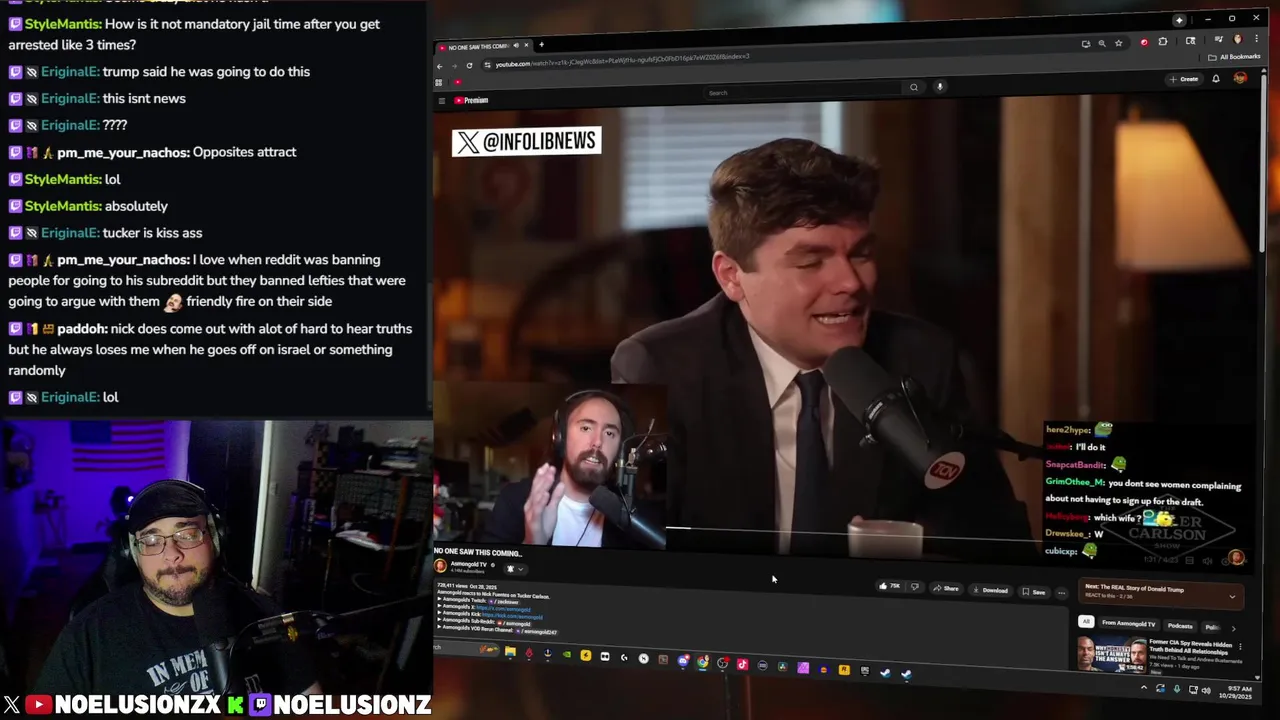The height and width of the screenshot is (720, 1280).
Task: Dislike the Asmongold video
Action: click(x=915, y=586)
